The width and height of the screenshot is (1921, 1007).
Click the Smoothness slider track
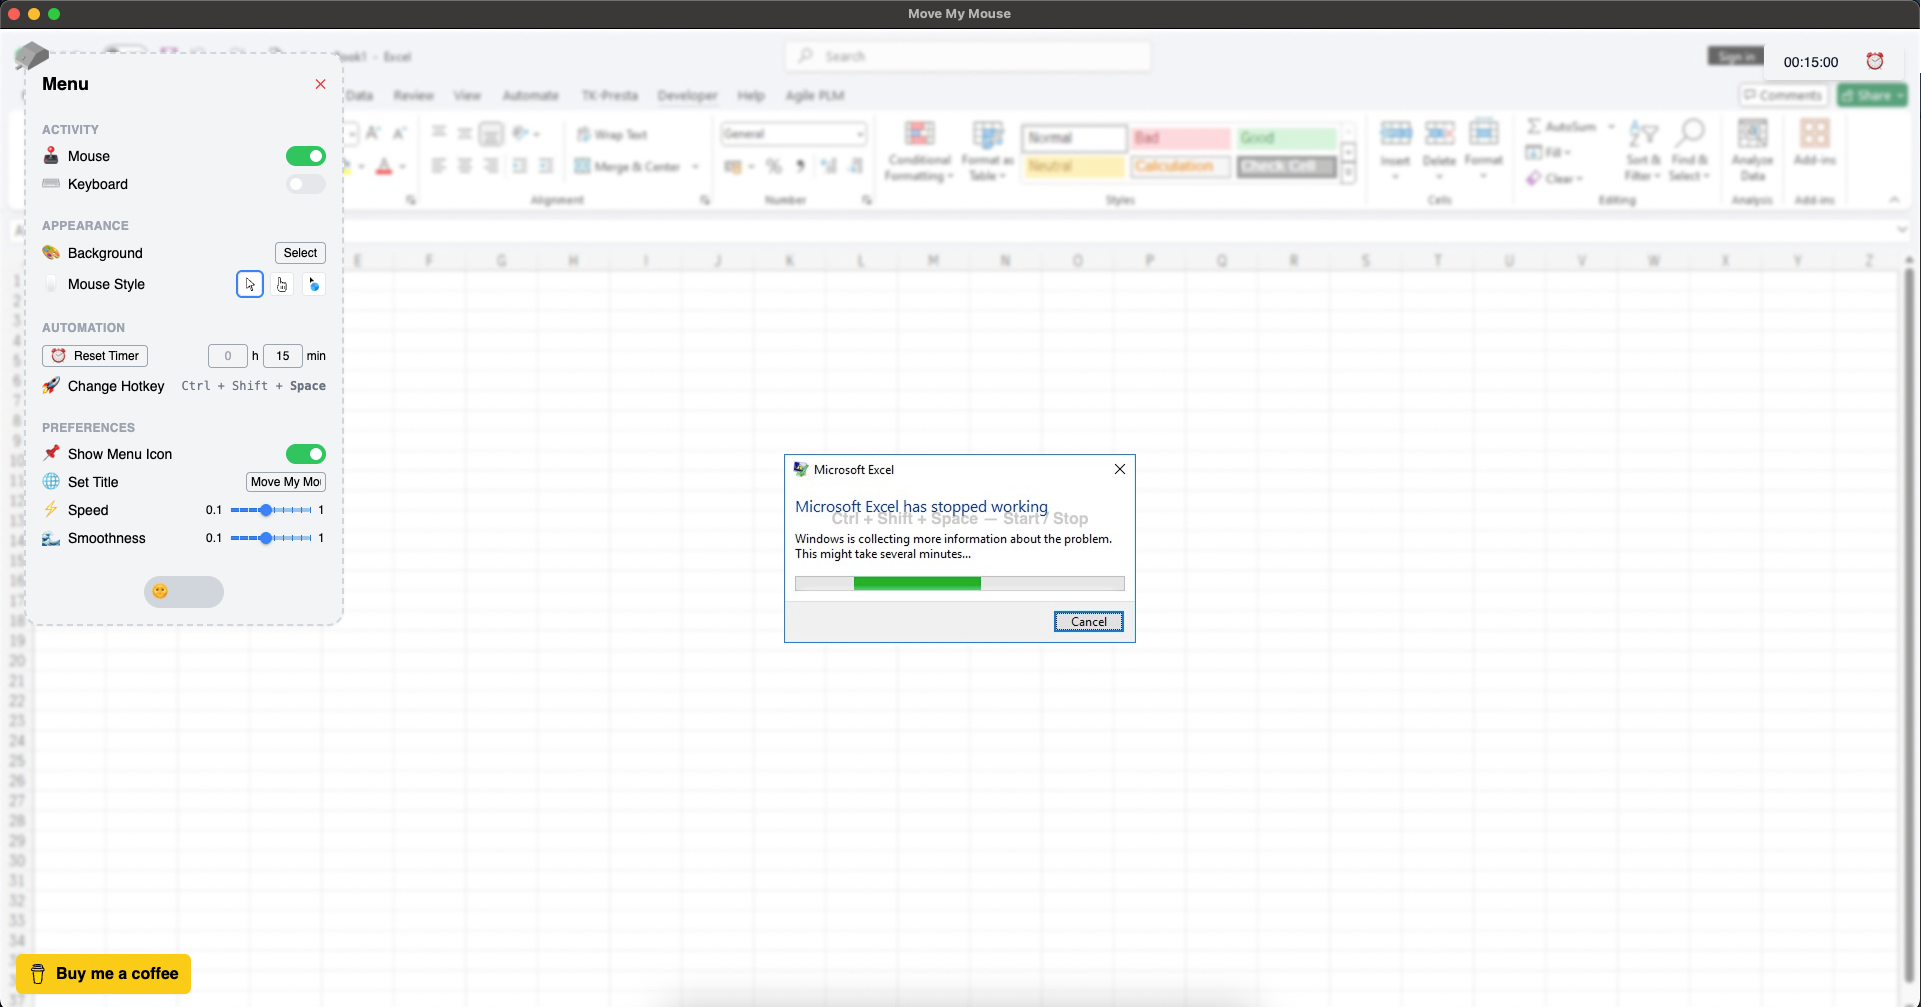tap(271, 538)
